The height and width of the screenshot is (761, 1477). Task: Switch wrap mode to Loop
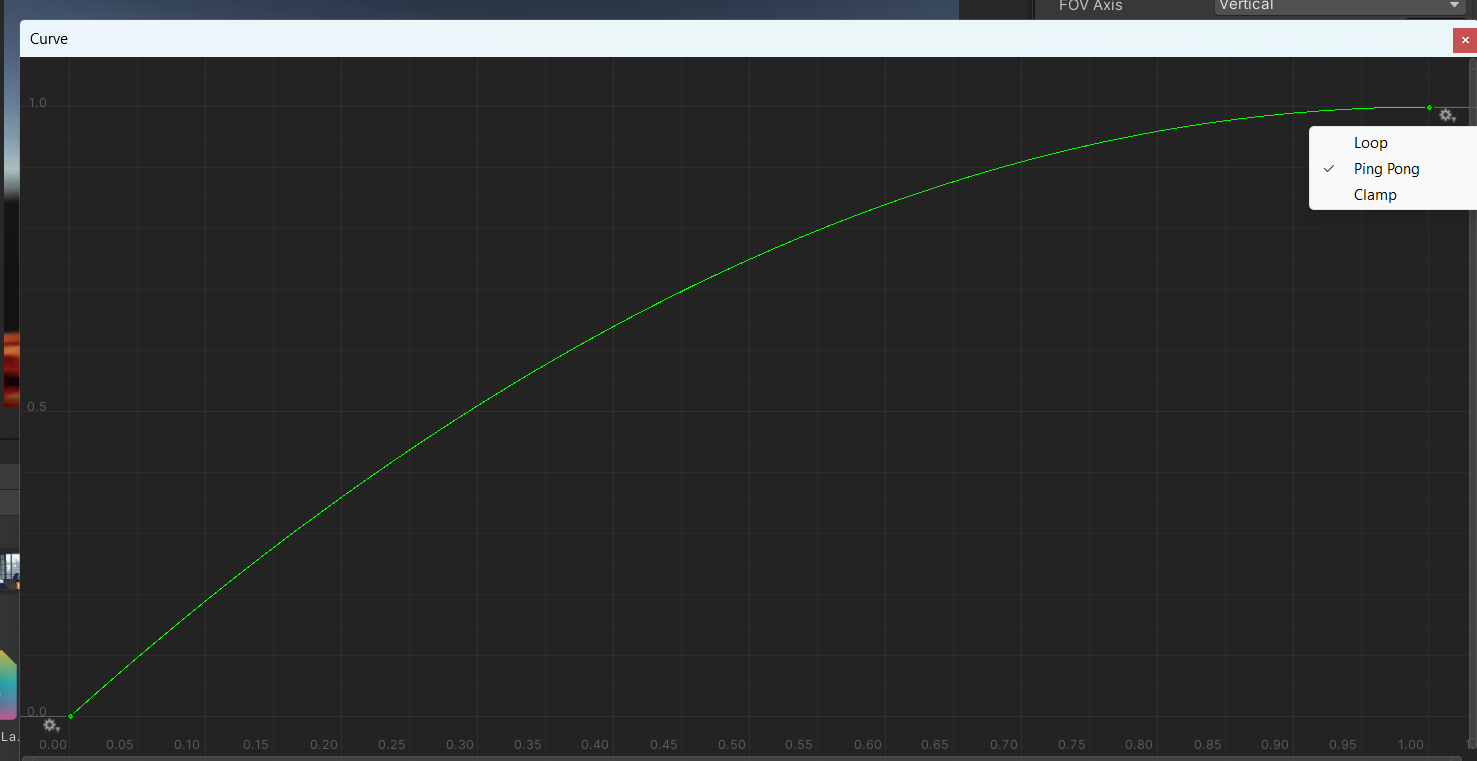(x=1370, y=142)
